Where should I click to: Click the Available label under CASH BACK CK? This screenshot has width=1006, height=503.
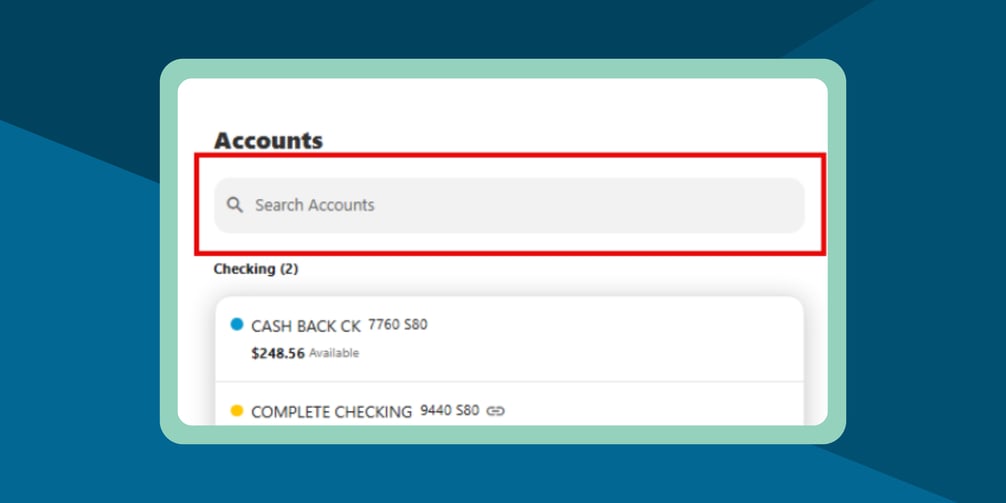tap(334, 353)
